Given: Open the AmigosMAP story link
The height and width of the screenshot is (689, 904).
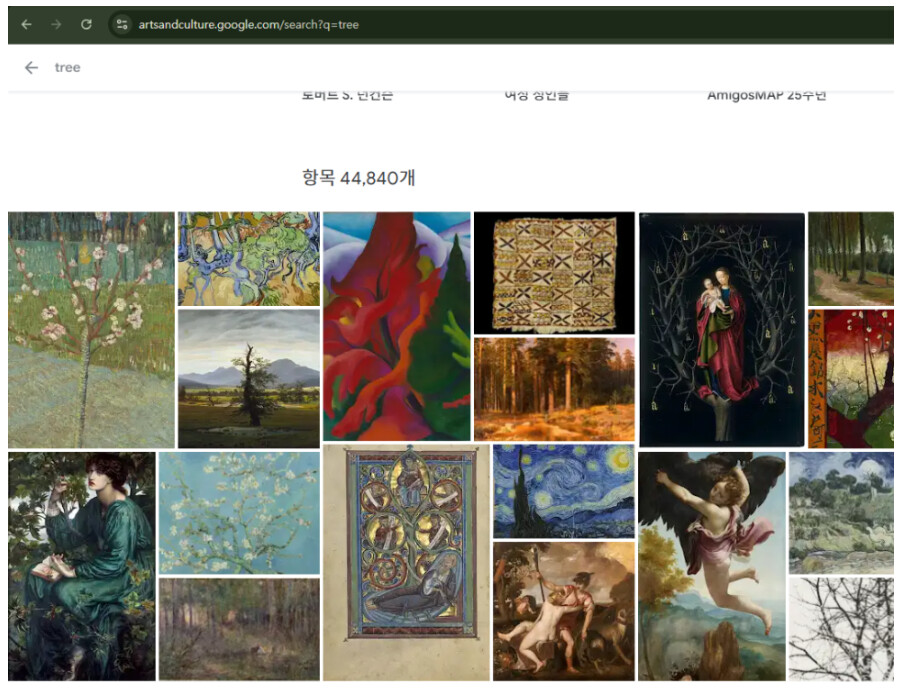Looking at the screenshot, I should click(766, 95).
